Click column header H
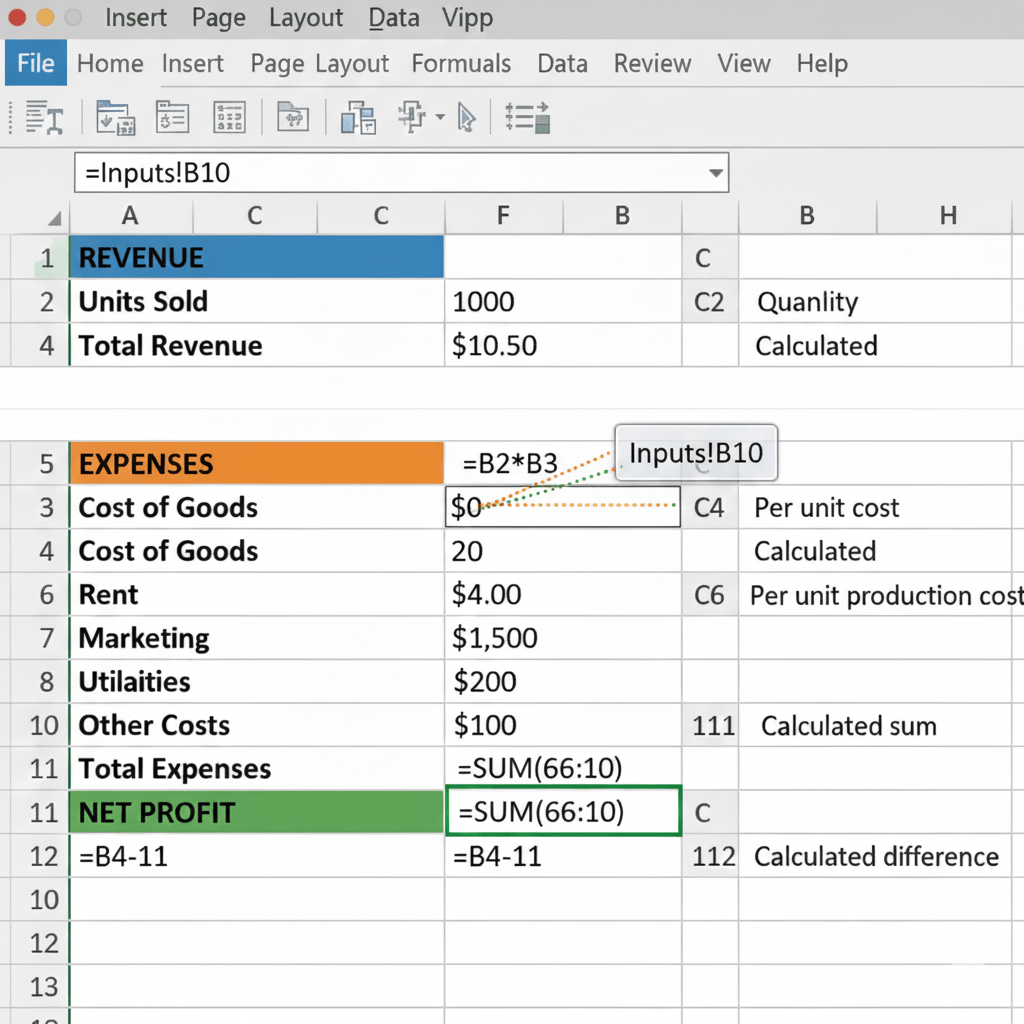This screenshot has height=1024, width=1024. click(947, 215)
